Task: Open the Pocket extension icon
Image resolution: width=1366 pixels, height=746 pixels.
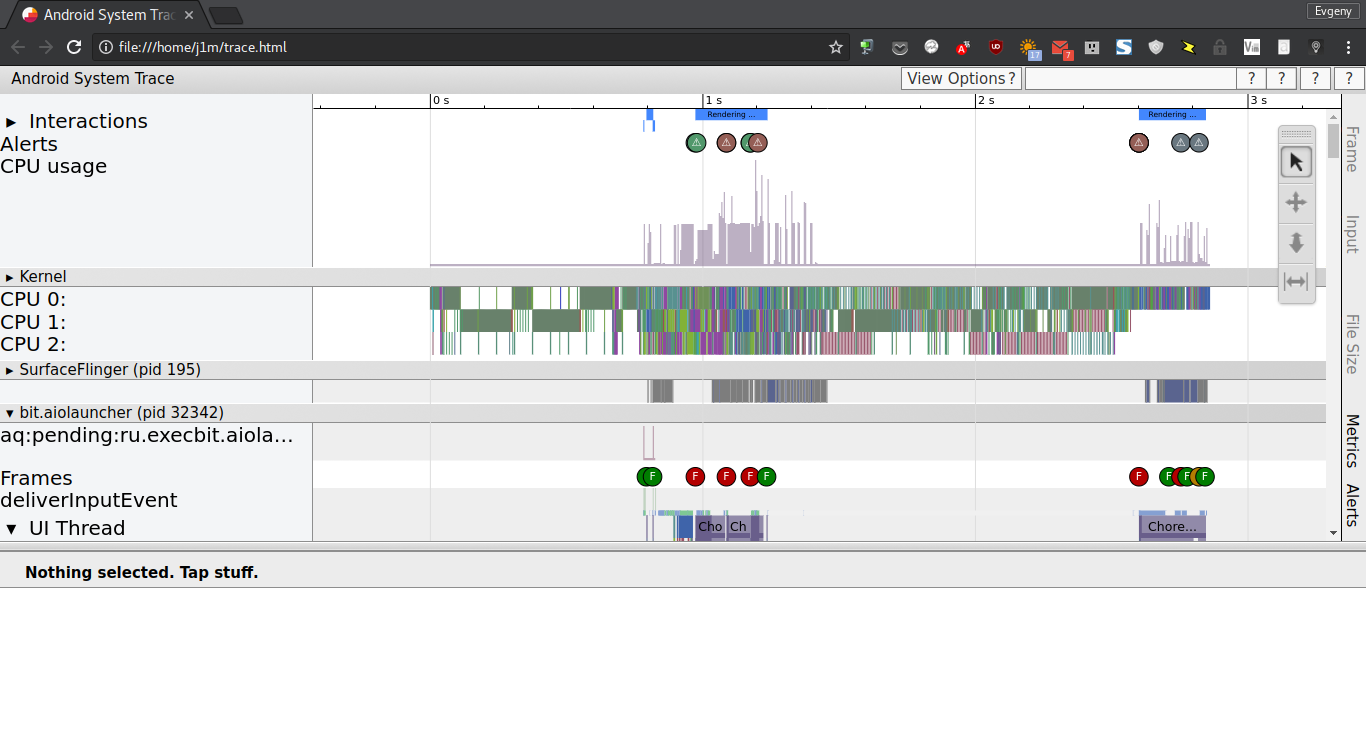Action: 900,47
